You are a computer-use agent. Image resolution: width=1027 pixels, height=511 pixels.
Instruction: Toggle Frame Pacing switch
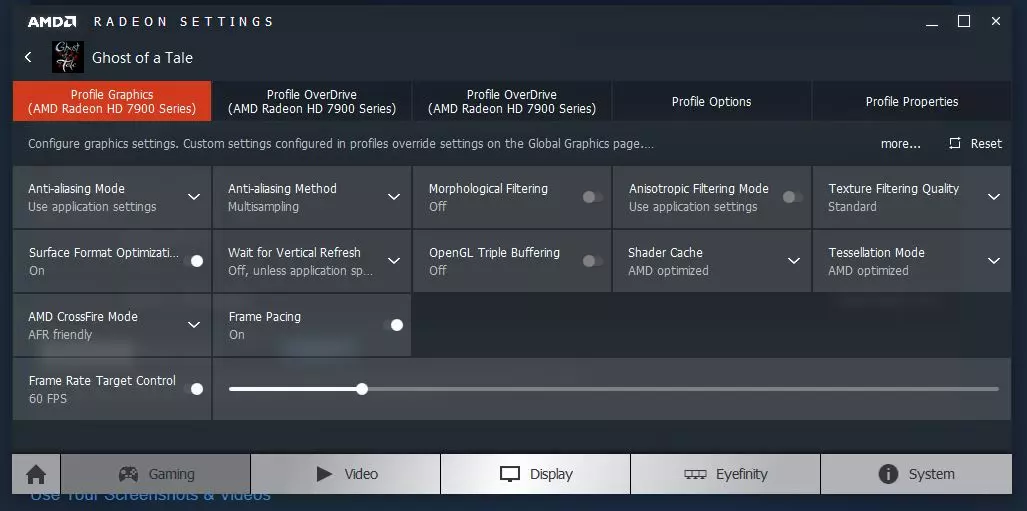[396, 325]
